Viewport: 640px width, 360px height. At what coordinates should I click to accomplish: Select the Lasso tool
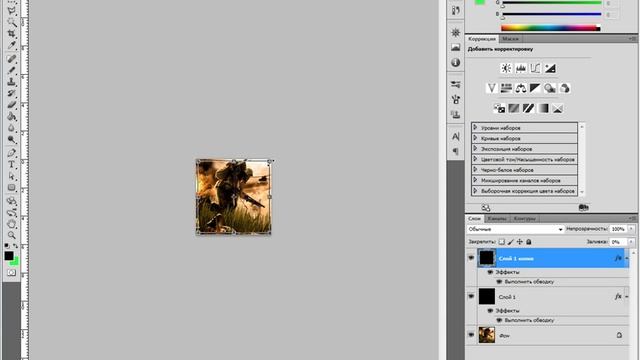point(11,11)
